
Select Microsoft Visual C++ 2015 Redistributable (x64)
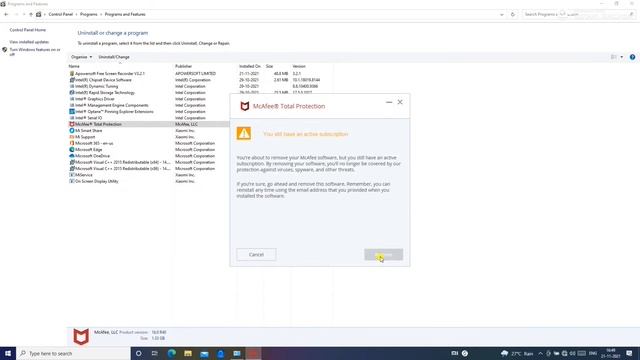tap(149, 162)
